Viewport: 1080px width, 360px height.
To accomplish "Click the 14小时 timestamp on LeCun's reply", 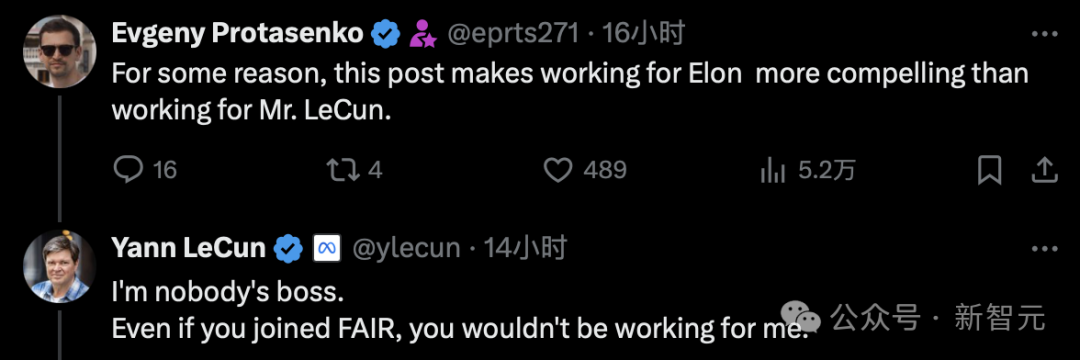I will (526, 248).
